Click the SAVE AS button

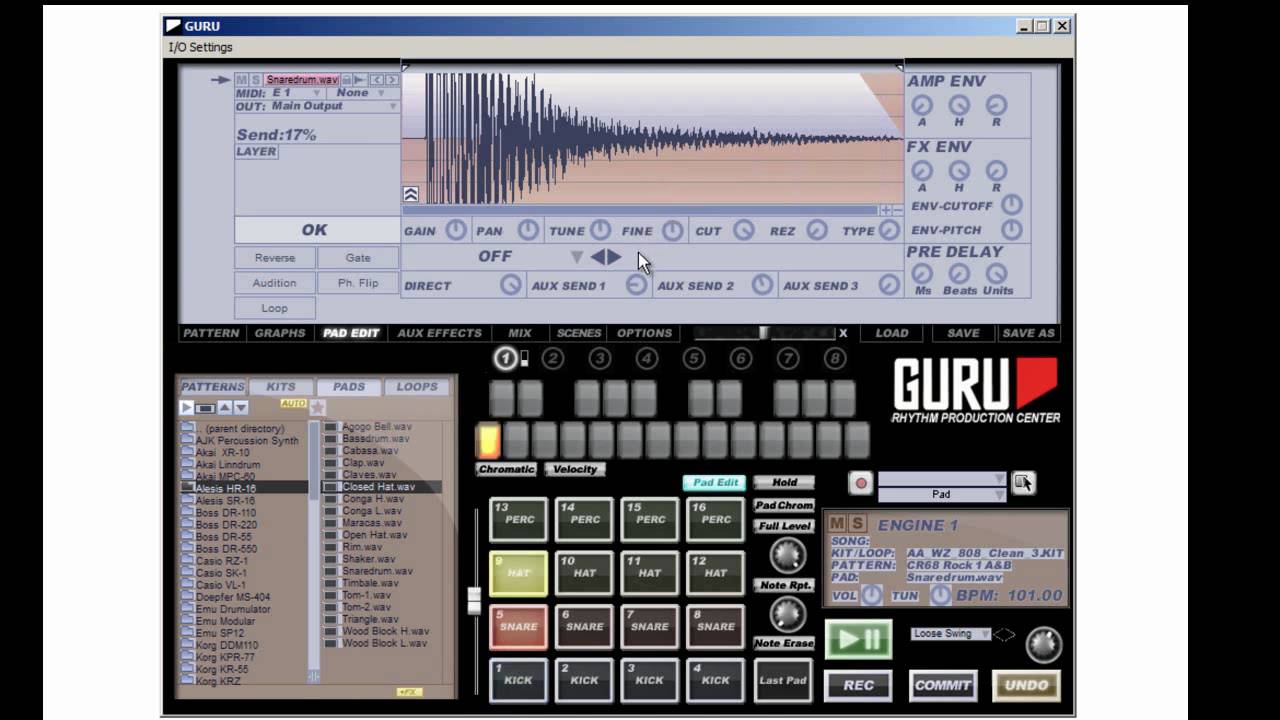click(1028, 333)
